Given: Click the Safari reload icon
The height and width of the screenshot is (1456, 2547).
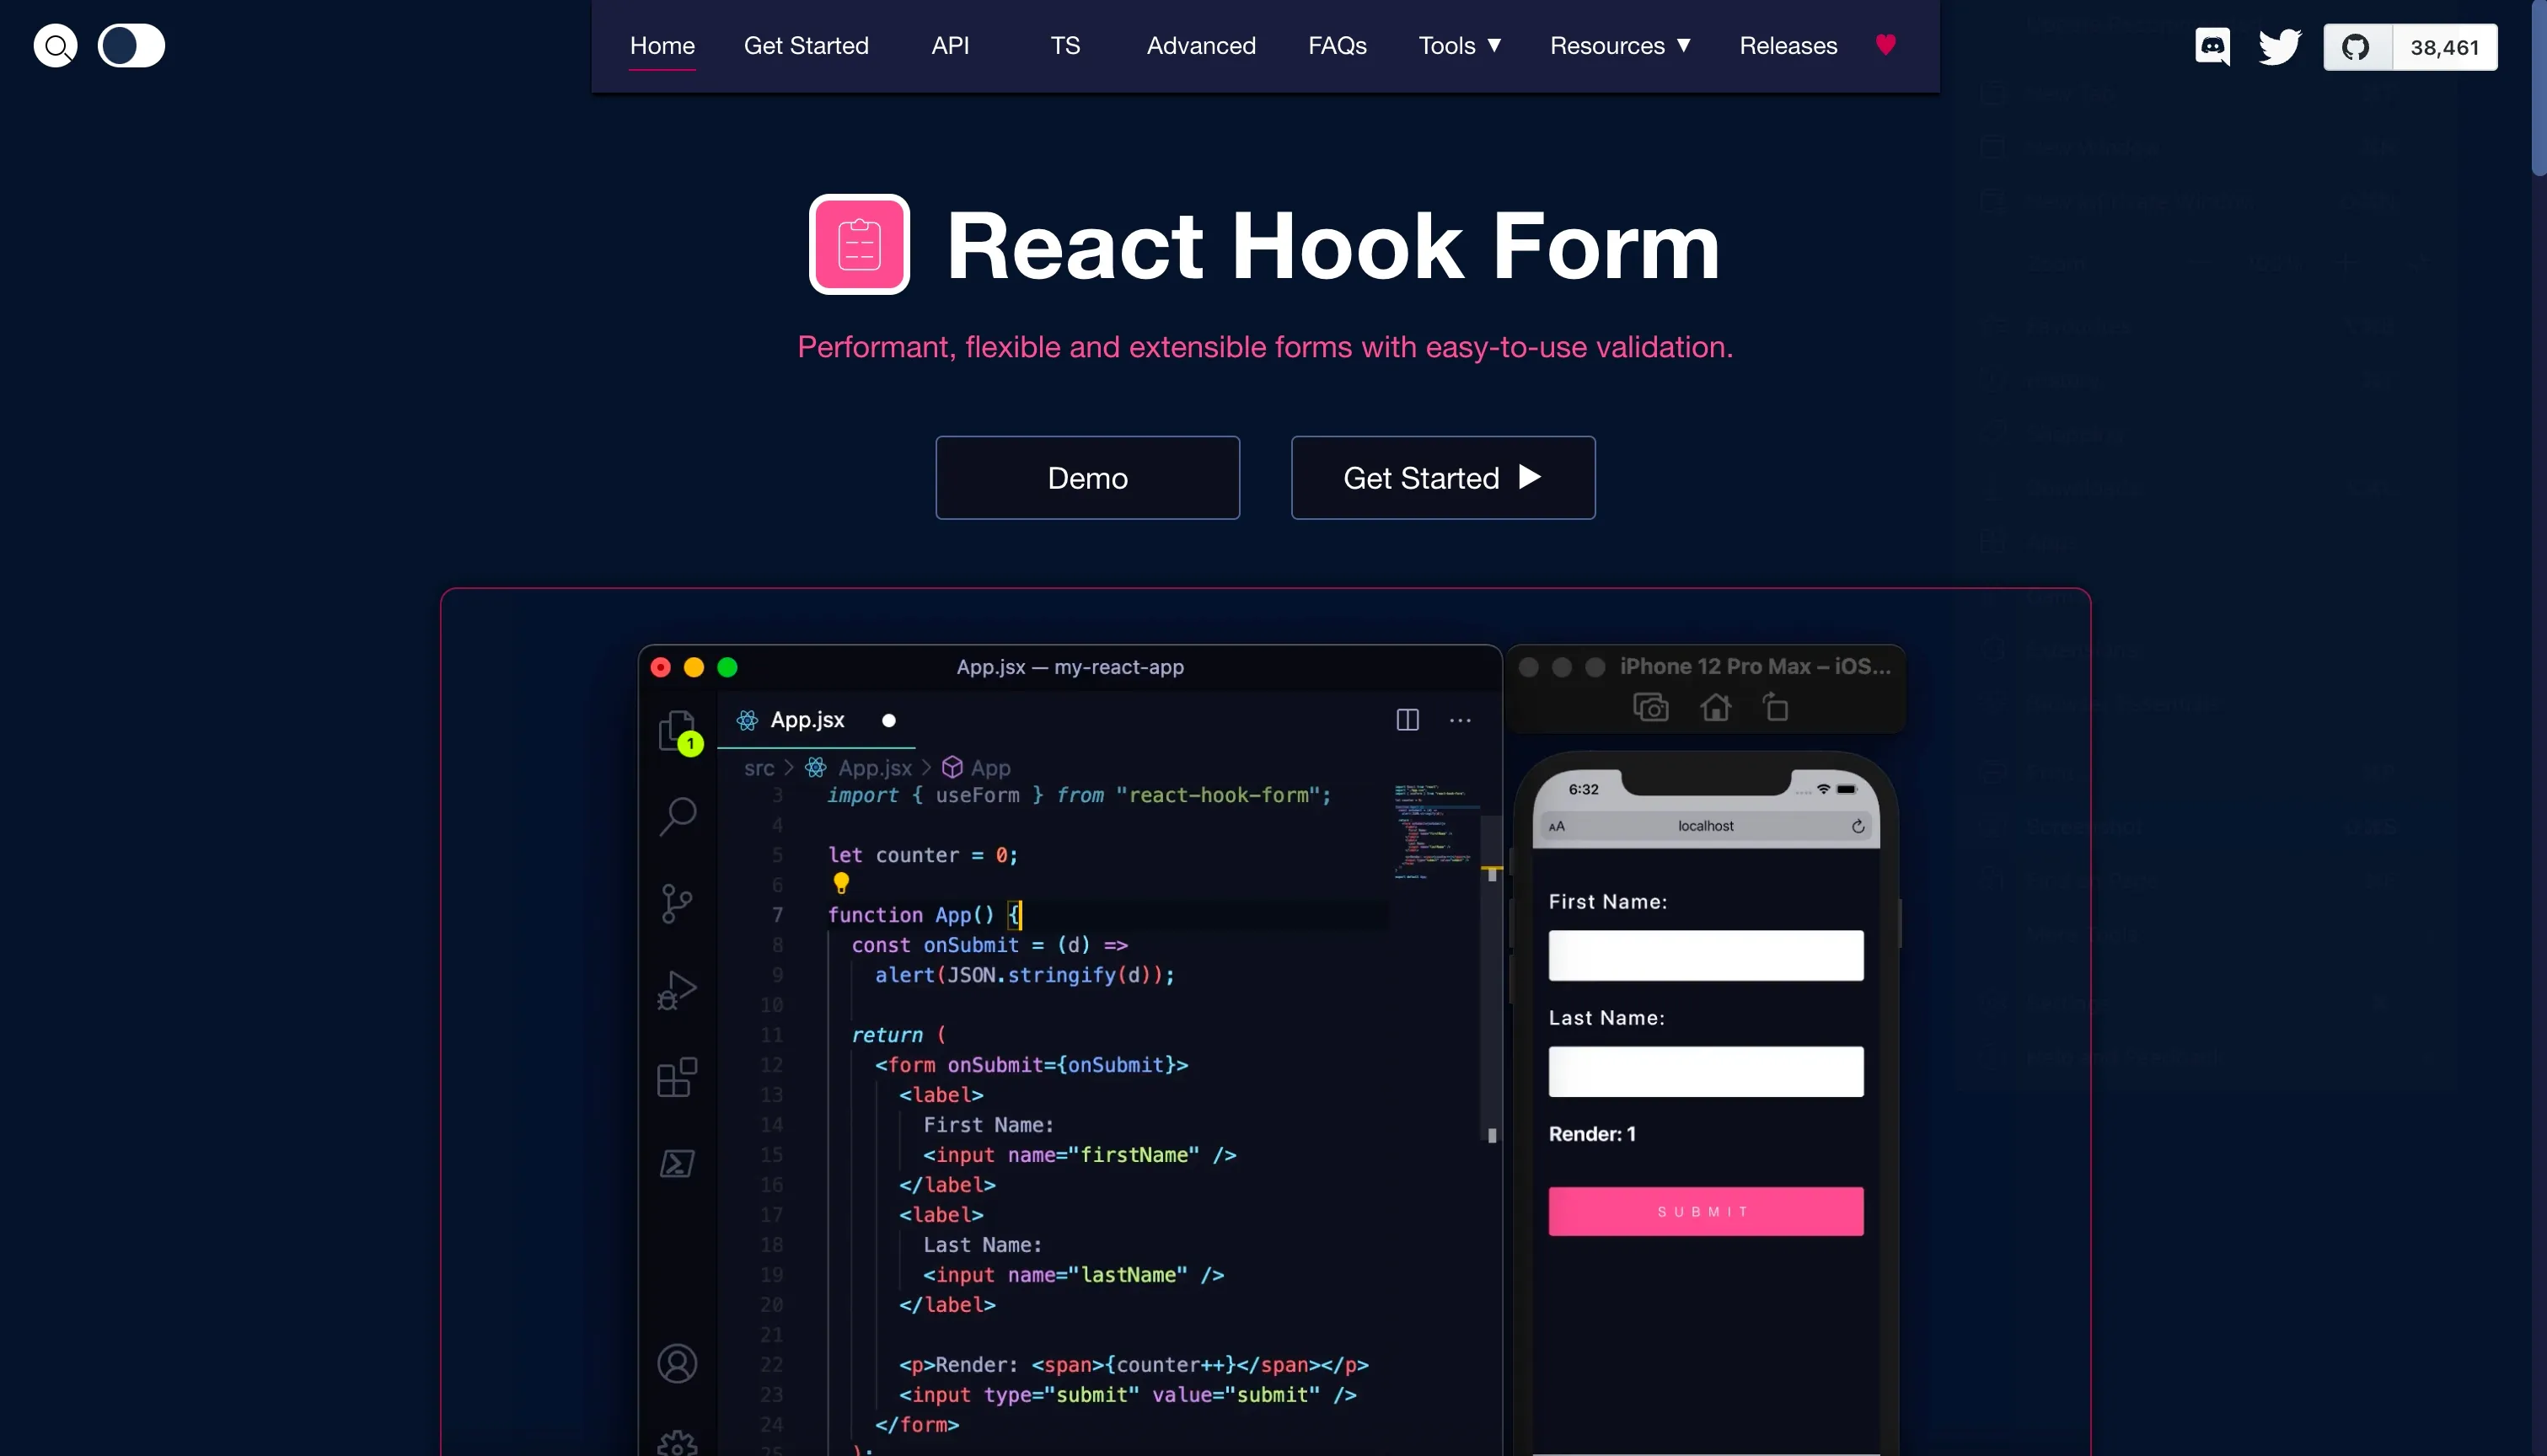Looking at the screenshot, I should pos(1858,826).
